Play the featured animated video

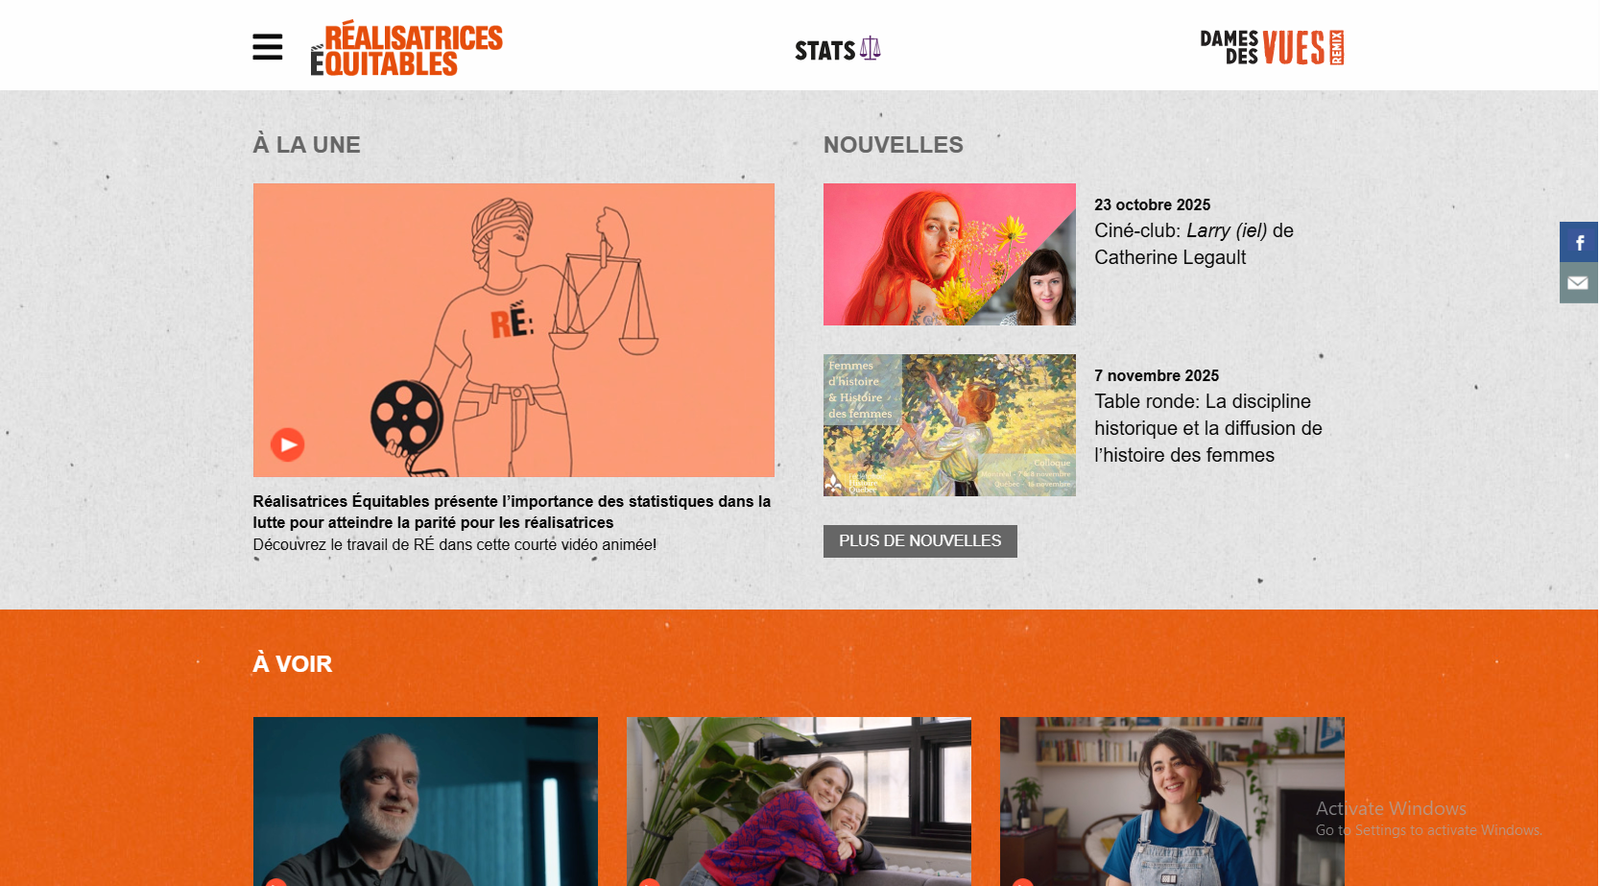coord(287,444)
